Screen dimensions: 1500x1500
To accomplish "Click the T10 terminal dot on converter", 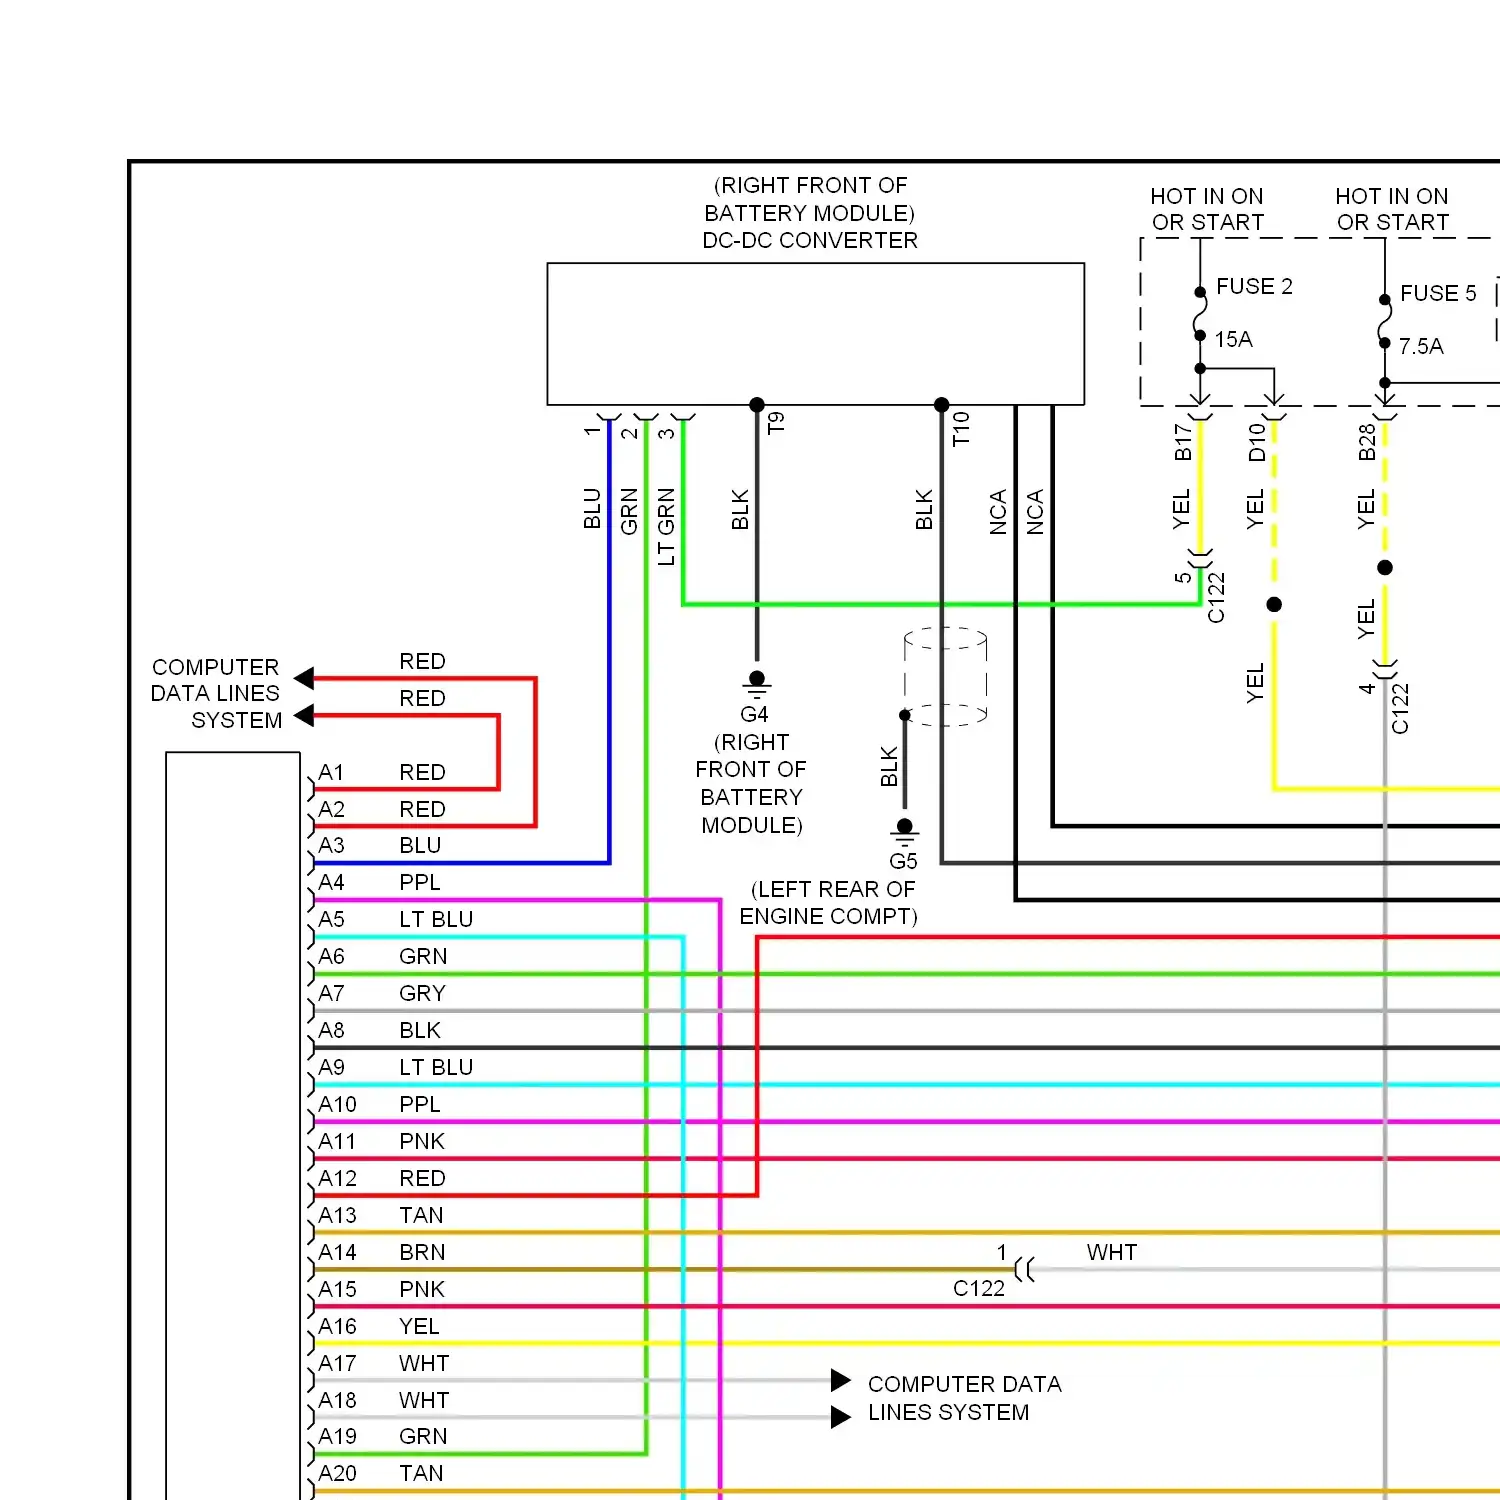I will [x=941, y=405].
